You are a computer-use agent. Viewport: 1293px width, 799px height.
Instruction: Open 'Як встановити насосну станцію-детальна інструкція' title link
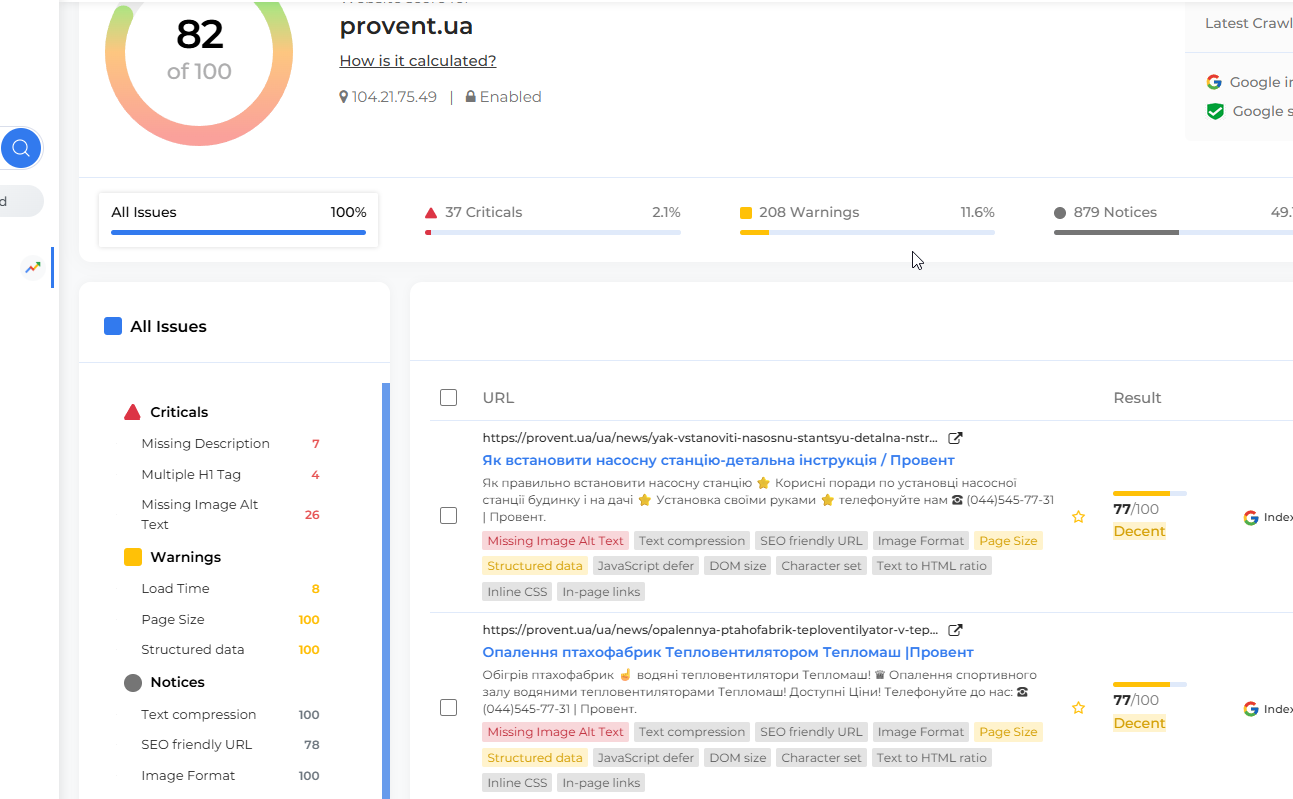click(x=718, y=460)
